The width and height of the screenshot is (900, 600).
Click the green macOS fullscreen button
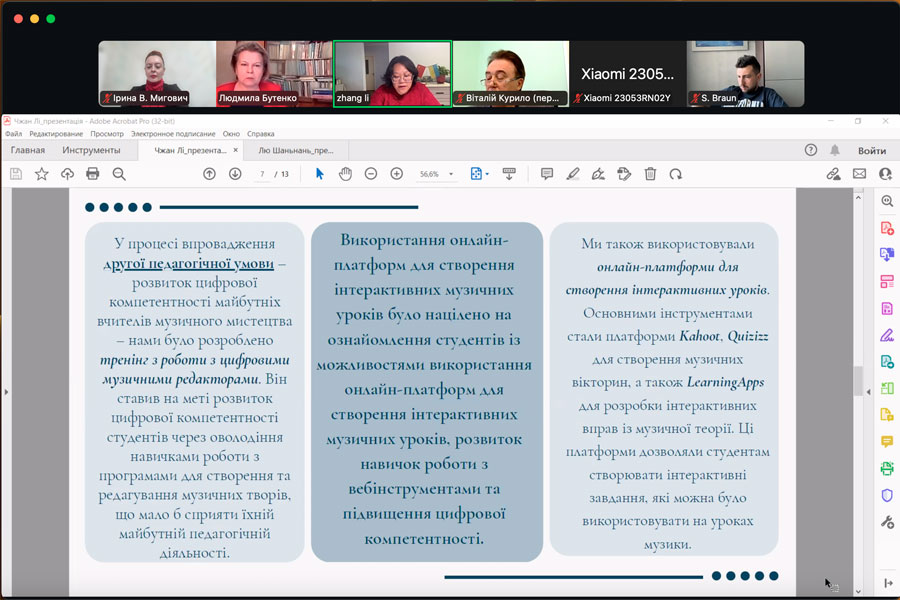click(x=51, y=18)
